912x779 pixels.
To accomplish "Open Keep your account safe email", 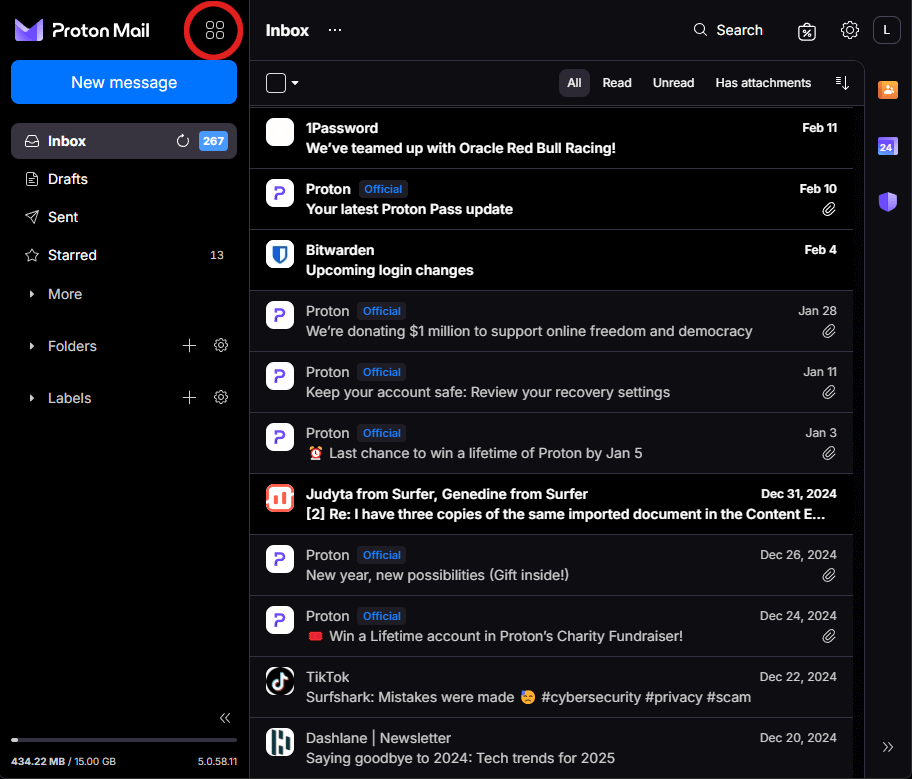I will point(551,382).
